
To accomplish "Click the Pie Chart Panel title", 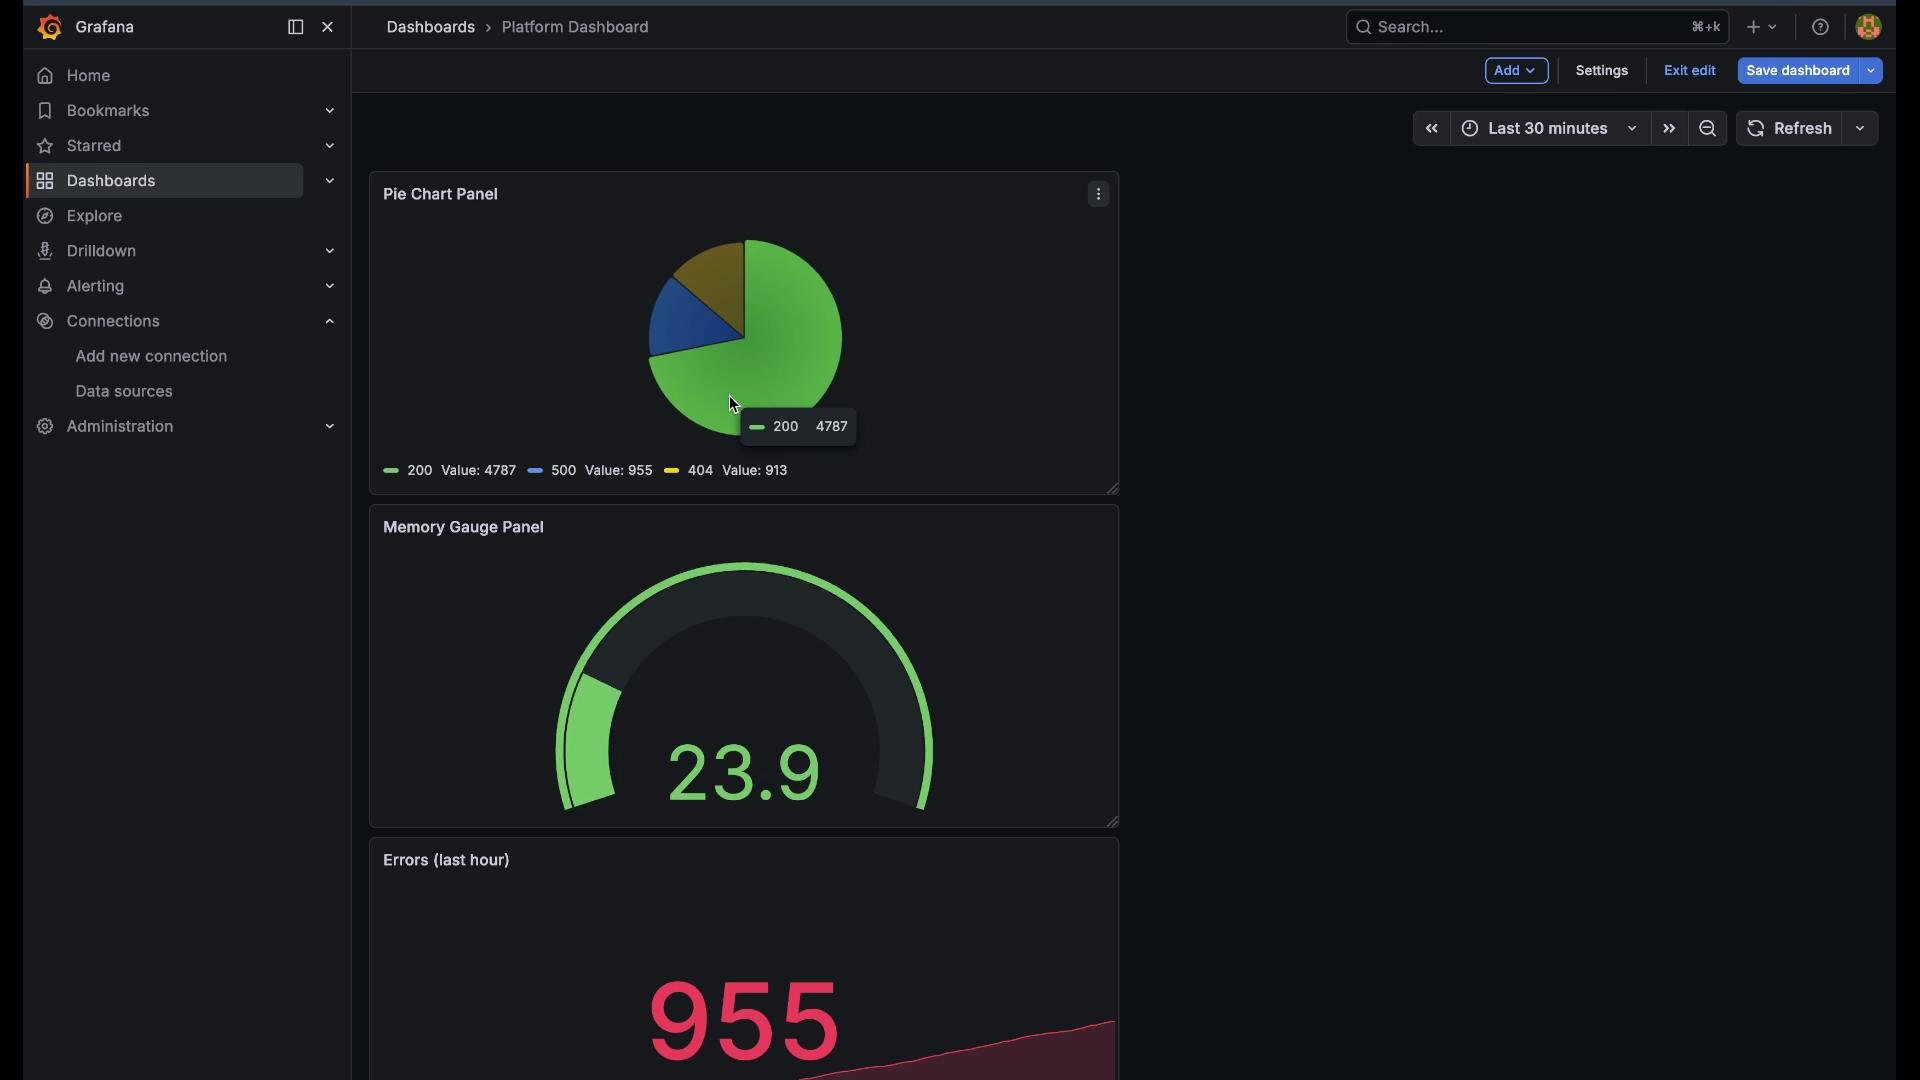I will click(x=440, y=194).
